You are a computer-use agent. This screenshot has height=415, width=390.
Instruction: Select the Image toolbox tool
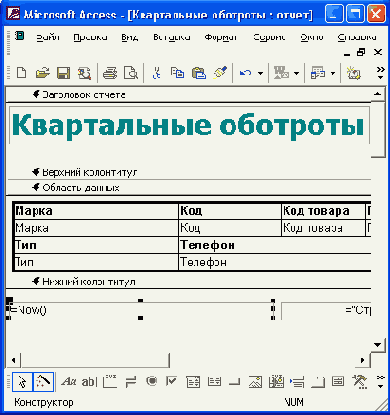255,382
